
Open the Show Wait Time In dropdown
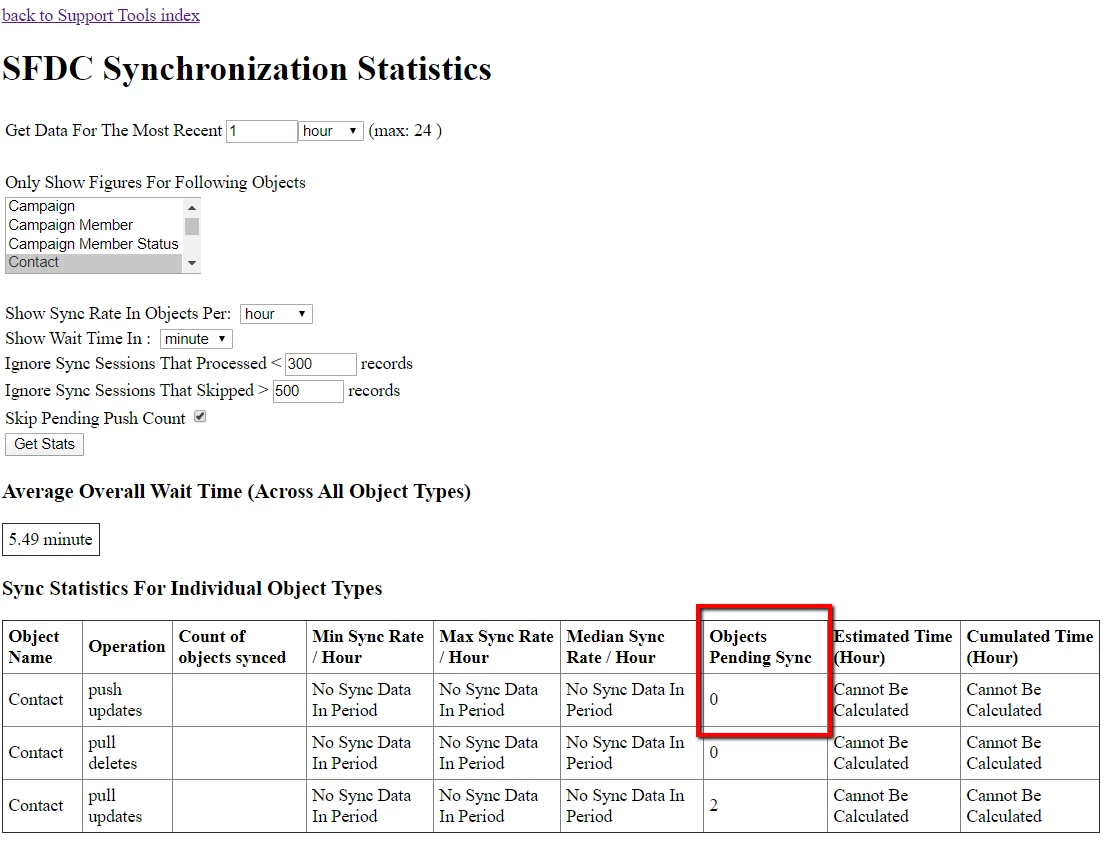[196, 339]
